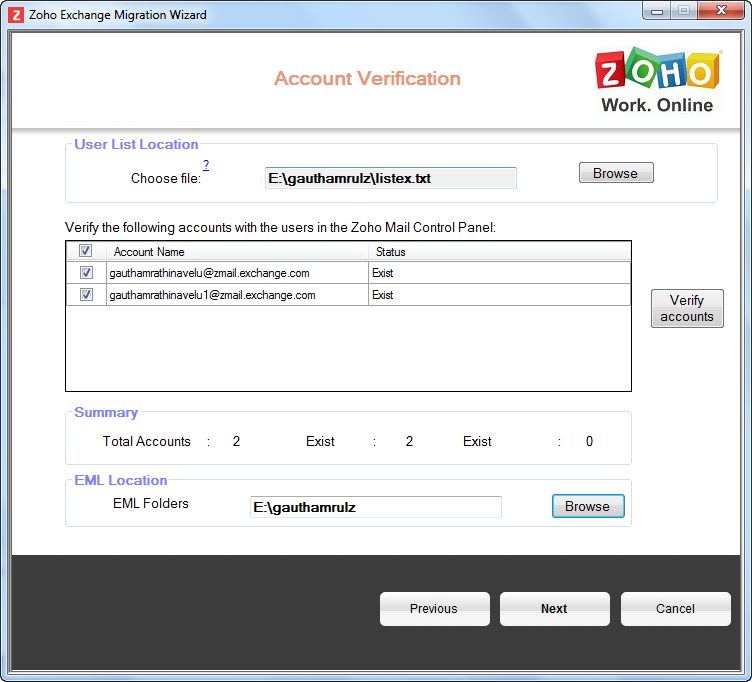Image resolution: width=752 pixels, height=682 pixels.
Task: Minimize the Migration Wizard window
Action: tap(657, 11)
